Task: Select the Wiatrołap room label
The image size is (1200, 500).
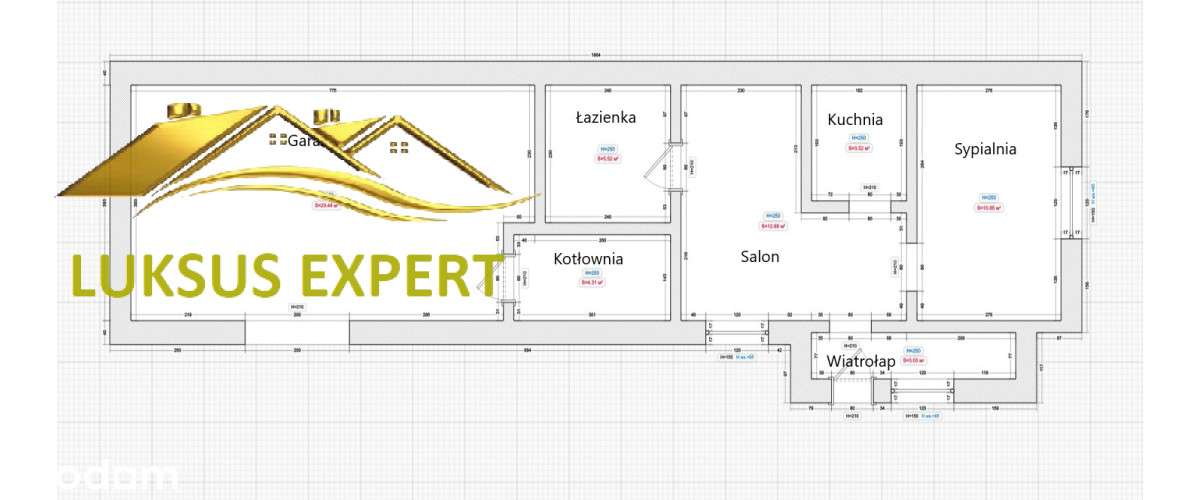Action: click(861, 361)
